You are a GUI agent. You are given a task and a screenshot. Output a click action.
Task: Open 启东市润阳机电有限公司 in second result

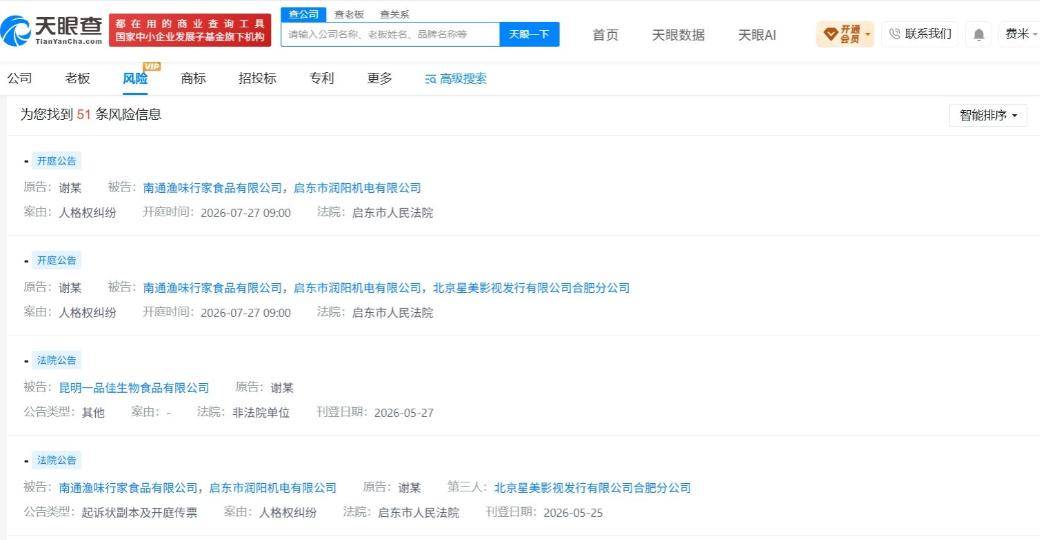click(358, 288)
